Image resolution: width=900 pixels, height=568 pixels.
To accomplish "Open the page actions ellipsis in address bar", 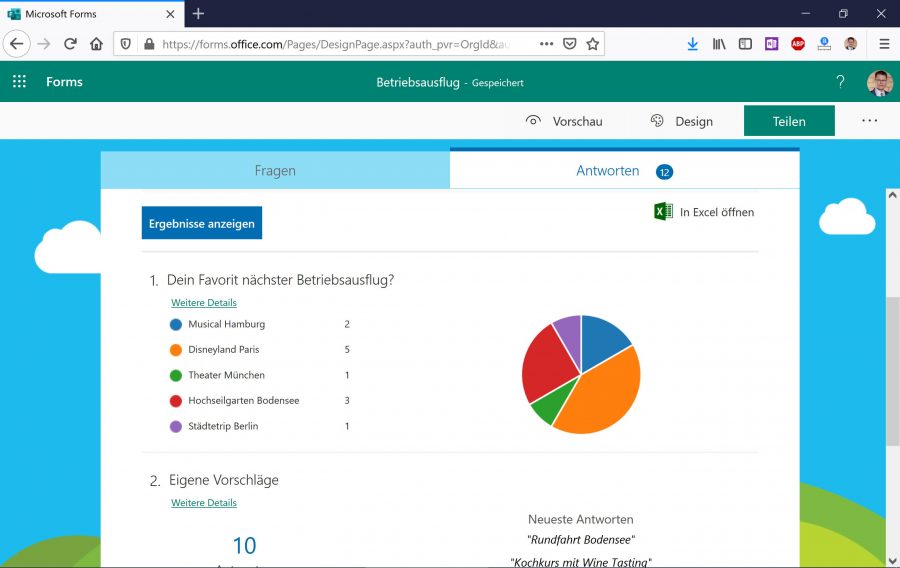I will (546, 44).
